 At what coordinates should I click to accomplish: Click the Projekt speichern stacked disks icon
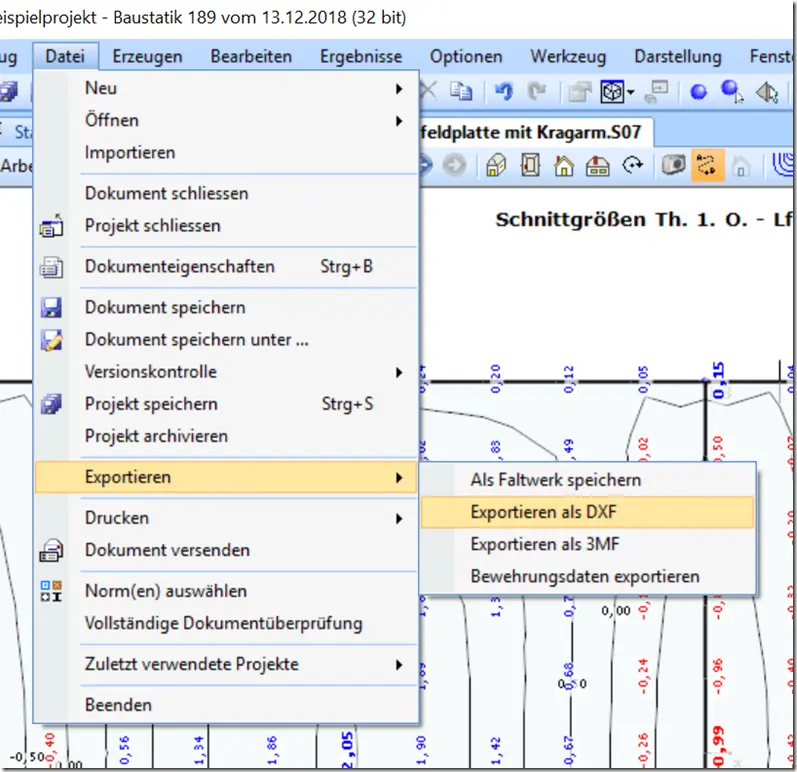coord(51,404)
